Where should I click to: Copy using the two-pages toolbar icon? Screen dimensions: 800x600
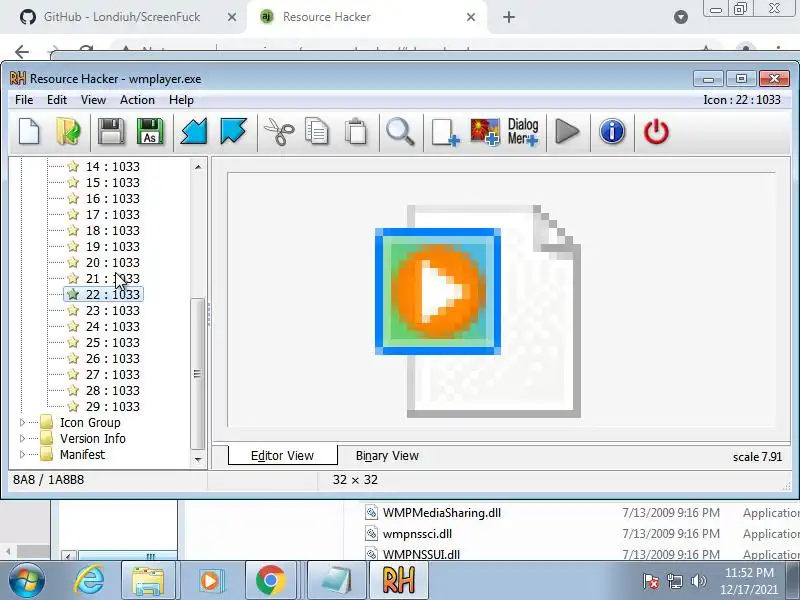(x=317, y=132)
